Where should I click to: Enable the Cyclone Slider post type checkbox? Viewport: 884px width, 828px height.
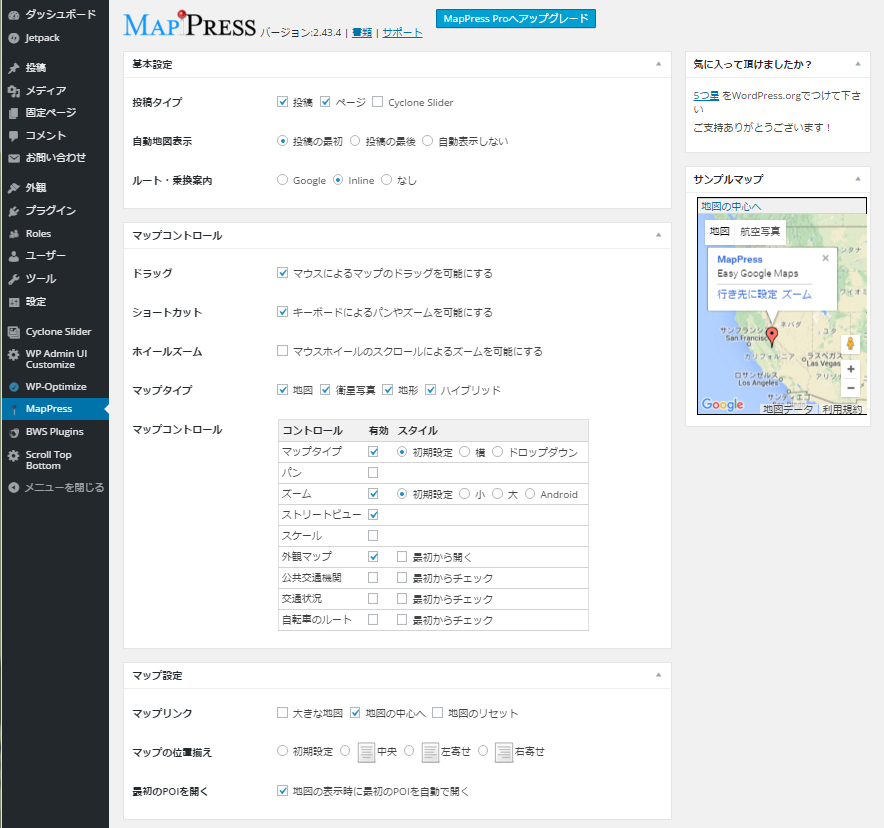[378, 102]
